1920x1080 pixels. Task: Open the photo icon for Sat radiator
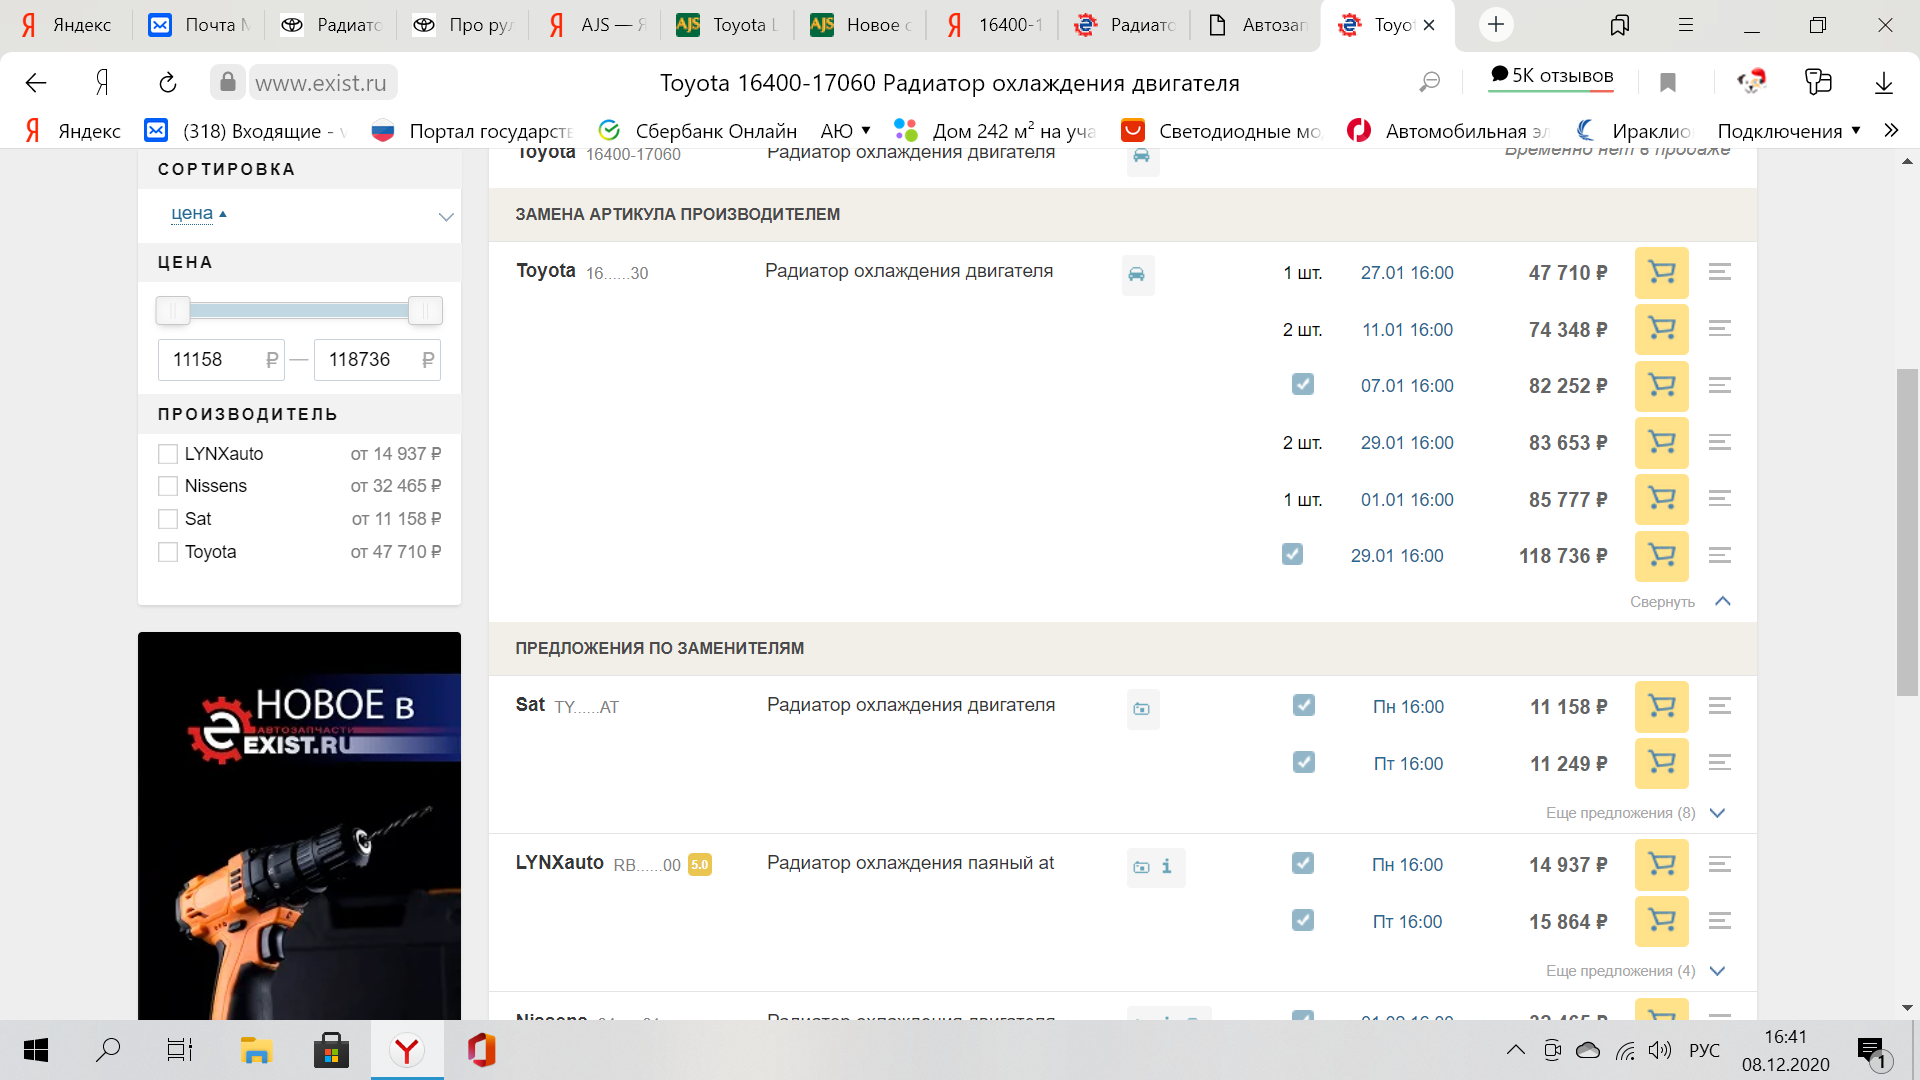click(x=1142, y=709)
